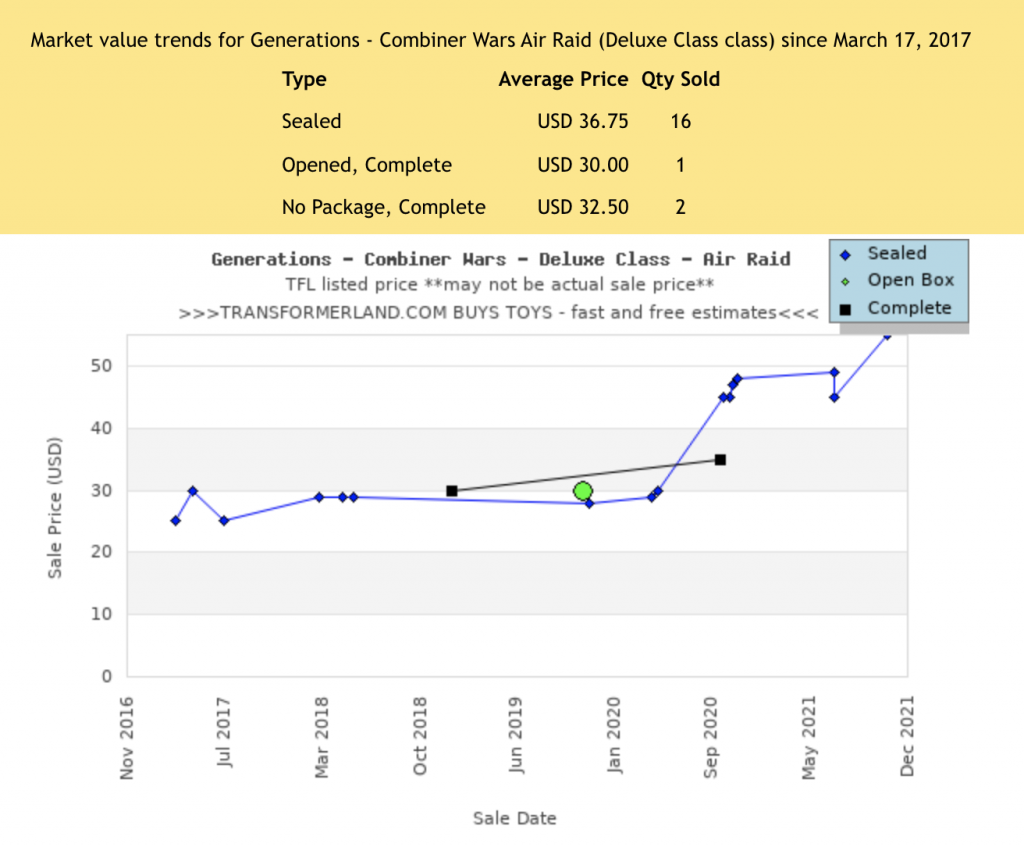Screen dimensions: 1024x847
Task: Click the 'Average Price' column header
Action: [563, 80]
